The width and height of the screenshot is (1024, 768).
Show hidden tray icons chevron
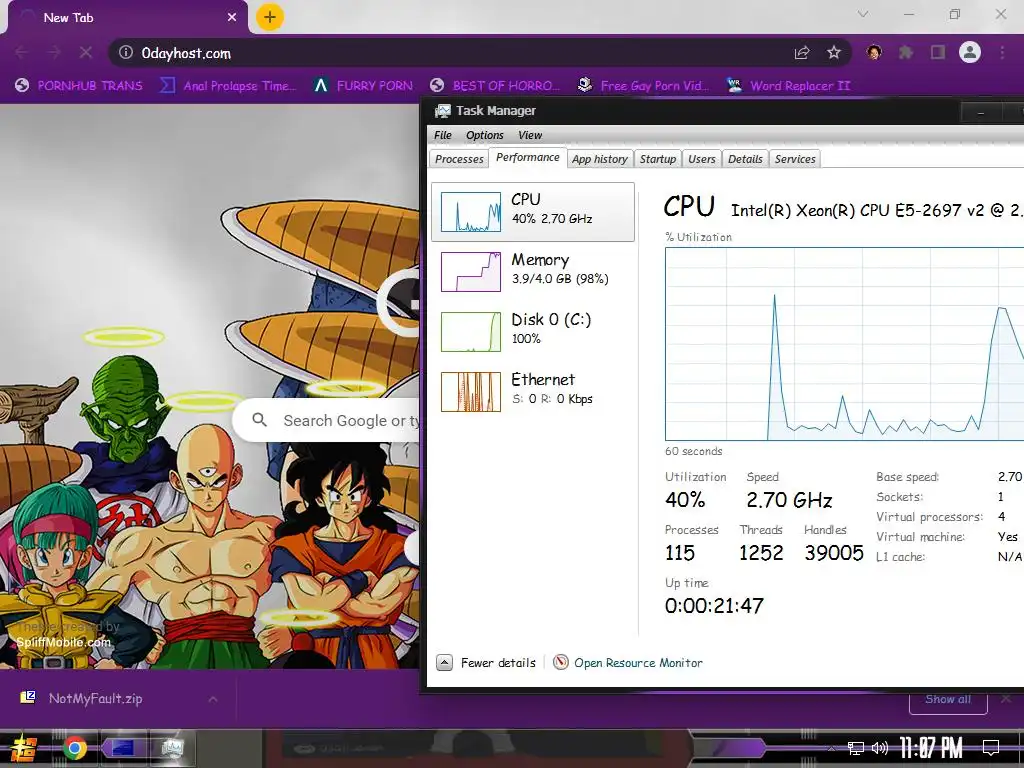click(x=831, y=748)
